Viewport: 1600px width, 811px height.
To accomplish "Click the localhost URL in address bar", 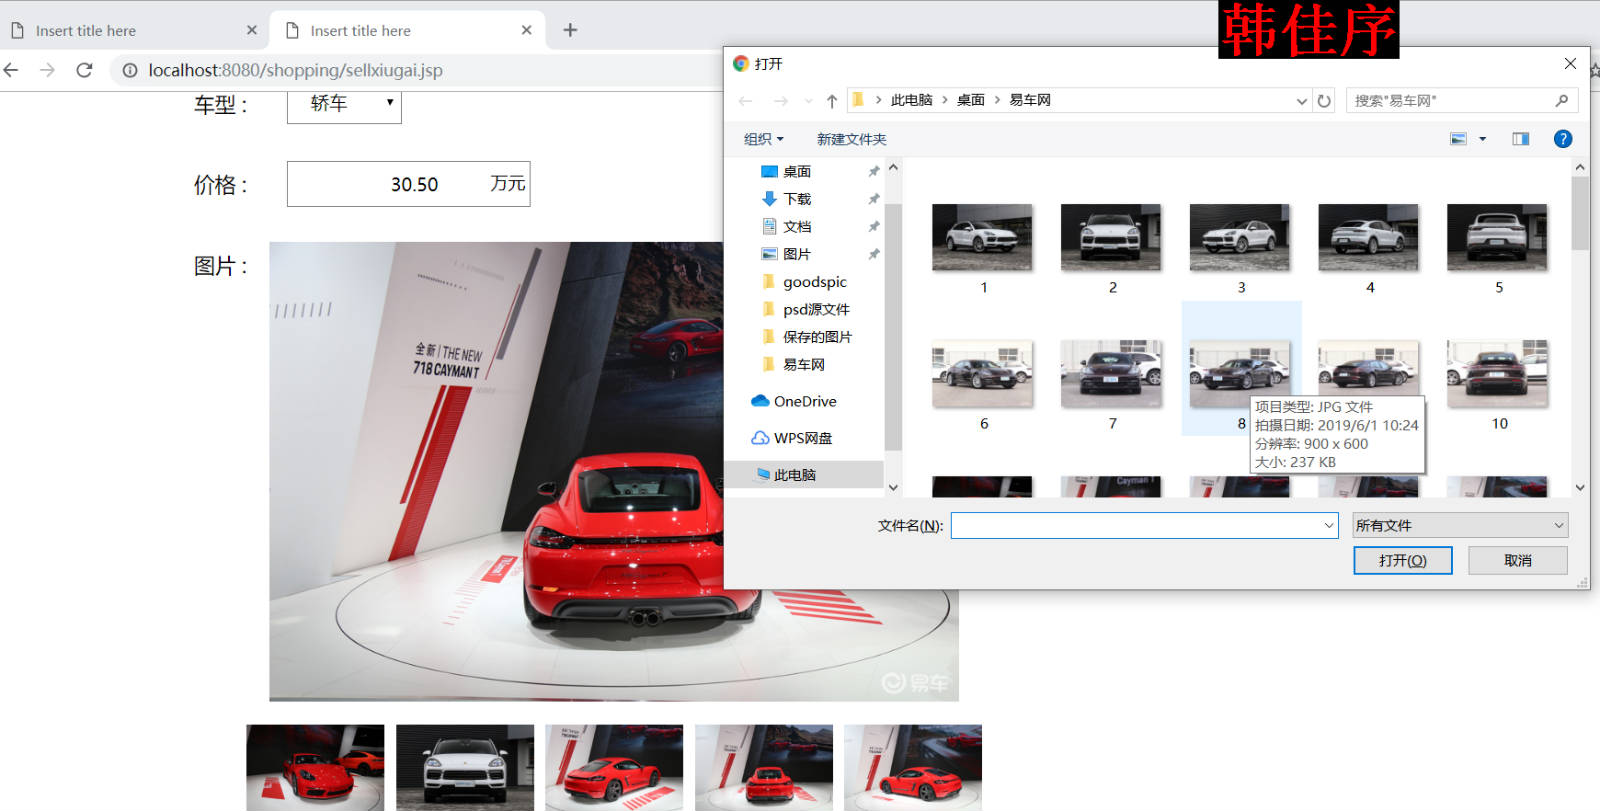I will point(295,70).
